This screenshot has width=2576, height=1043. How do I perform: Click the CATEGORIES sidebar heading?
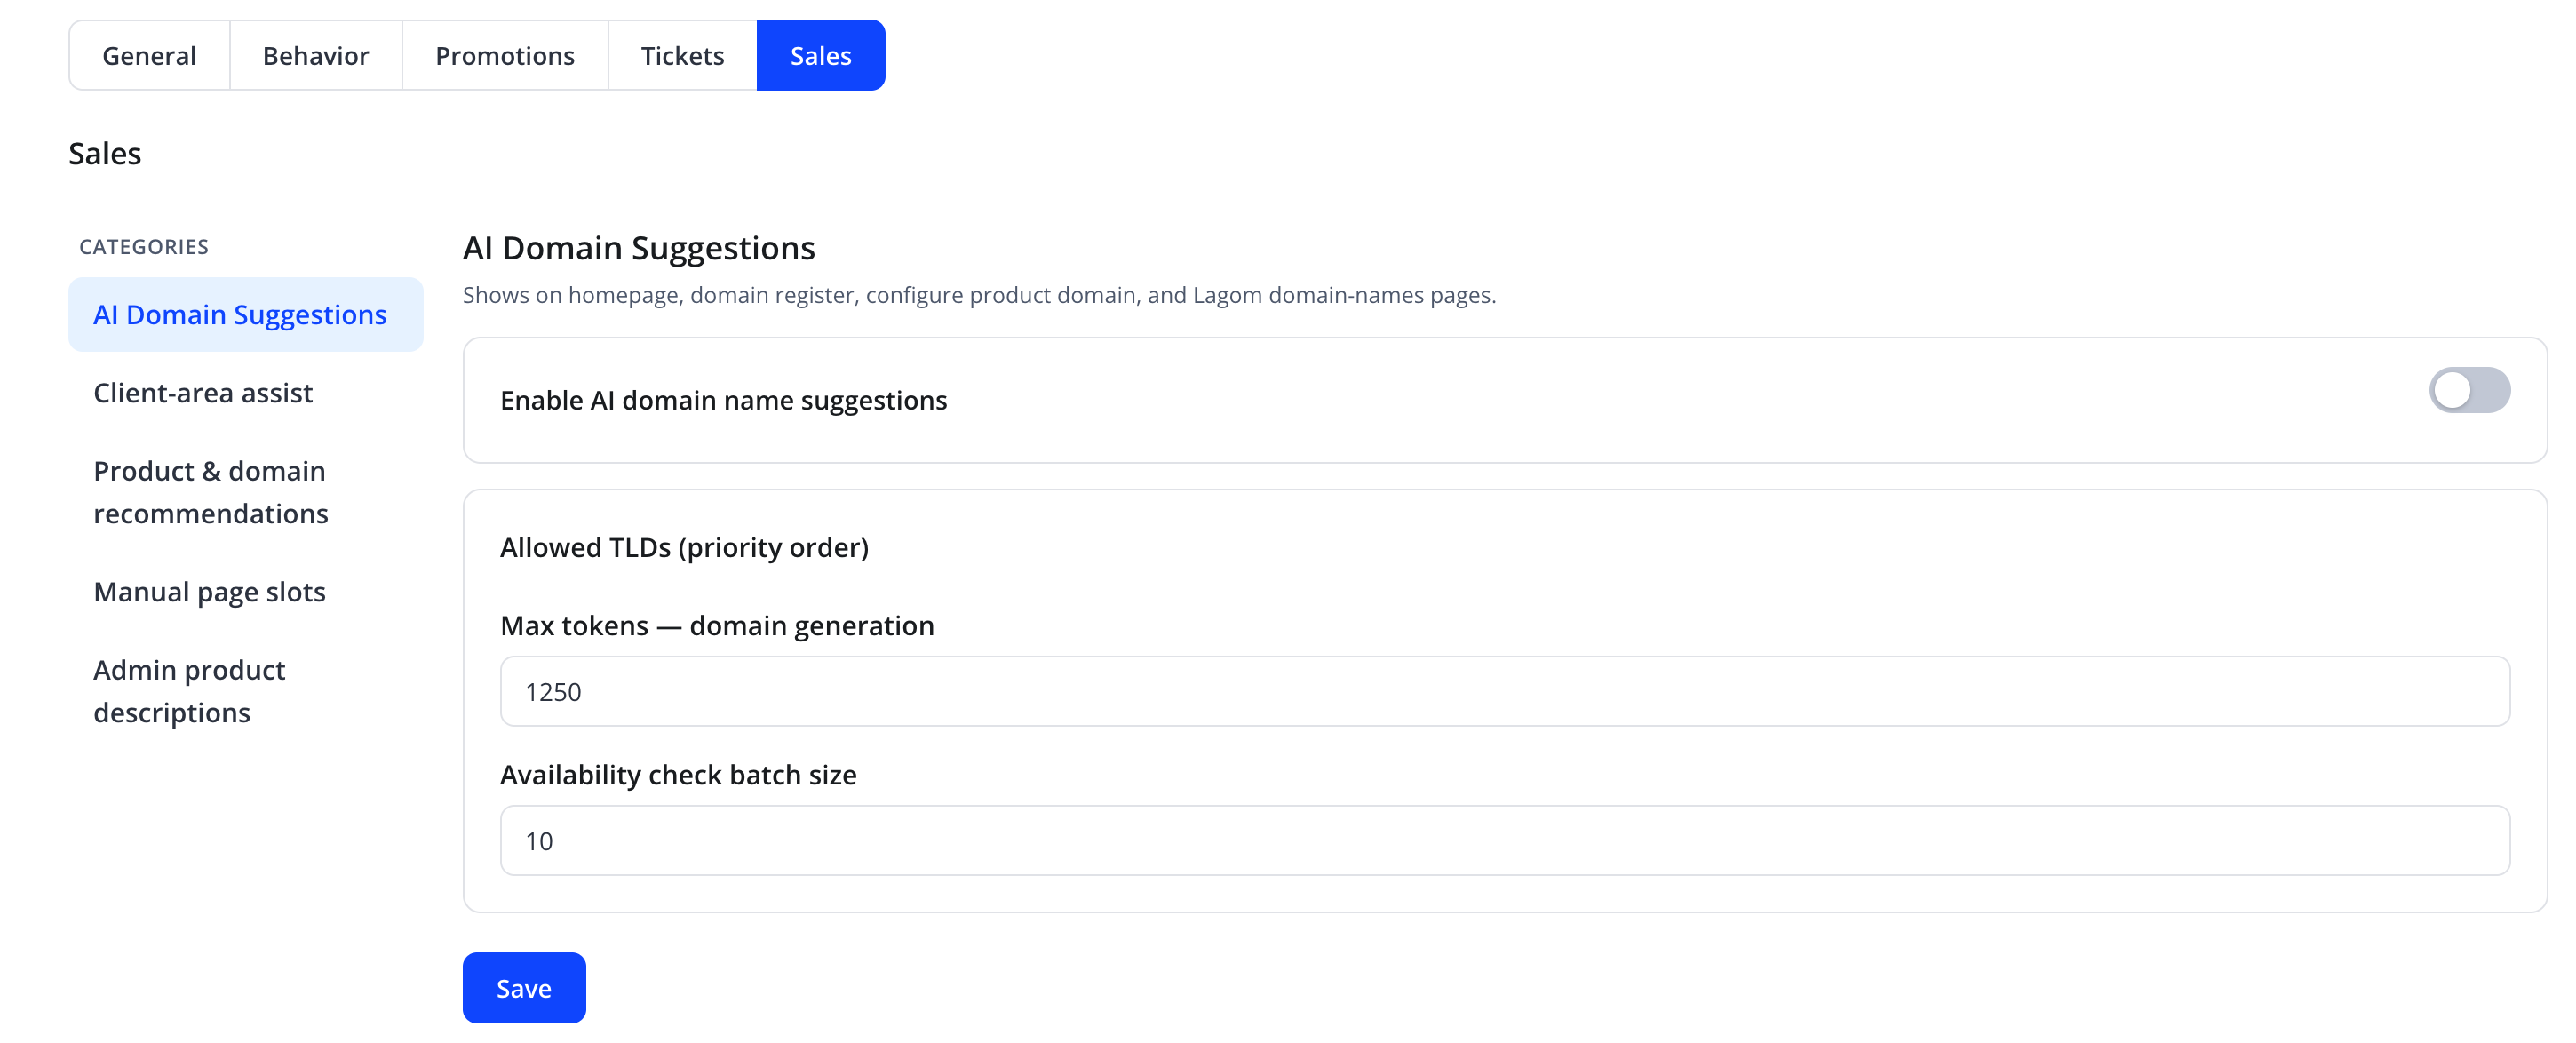tap(144, 246)
